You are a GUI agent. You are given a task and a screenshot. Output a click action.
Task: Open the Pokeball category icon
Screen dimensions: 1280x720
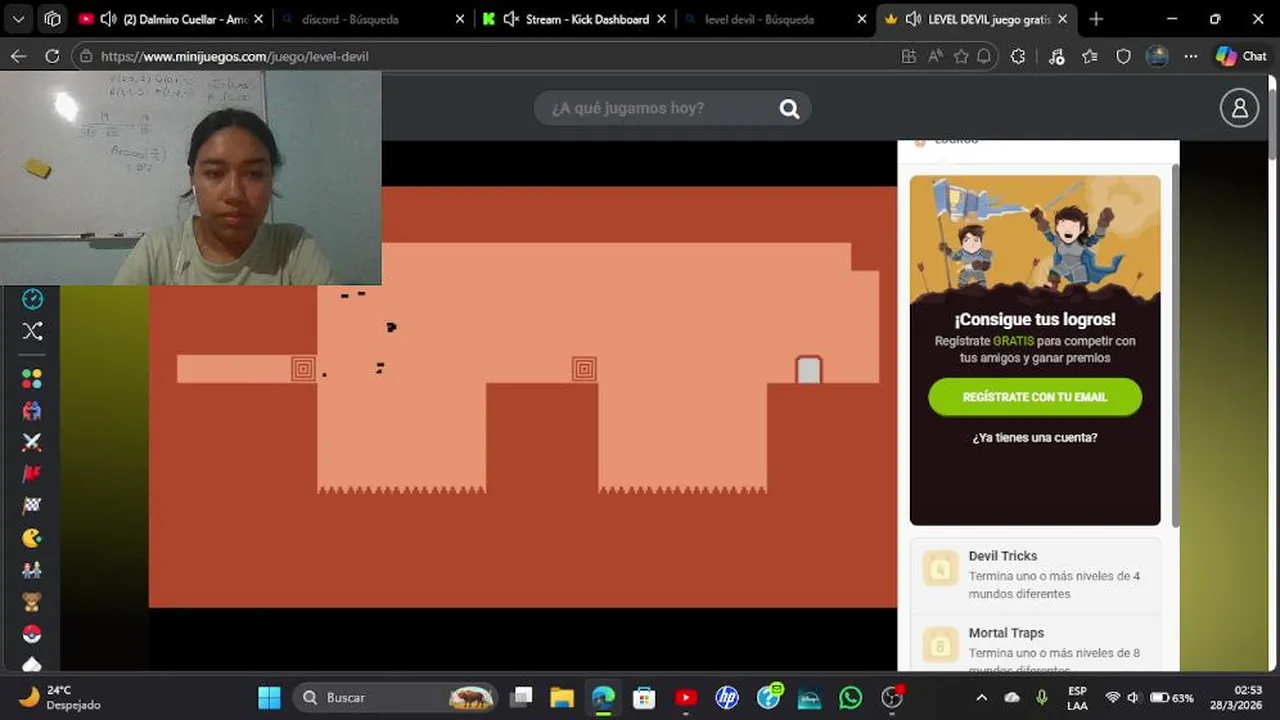32,634
